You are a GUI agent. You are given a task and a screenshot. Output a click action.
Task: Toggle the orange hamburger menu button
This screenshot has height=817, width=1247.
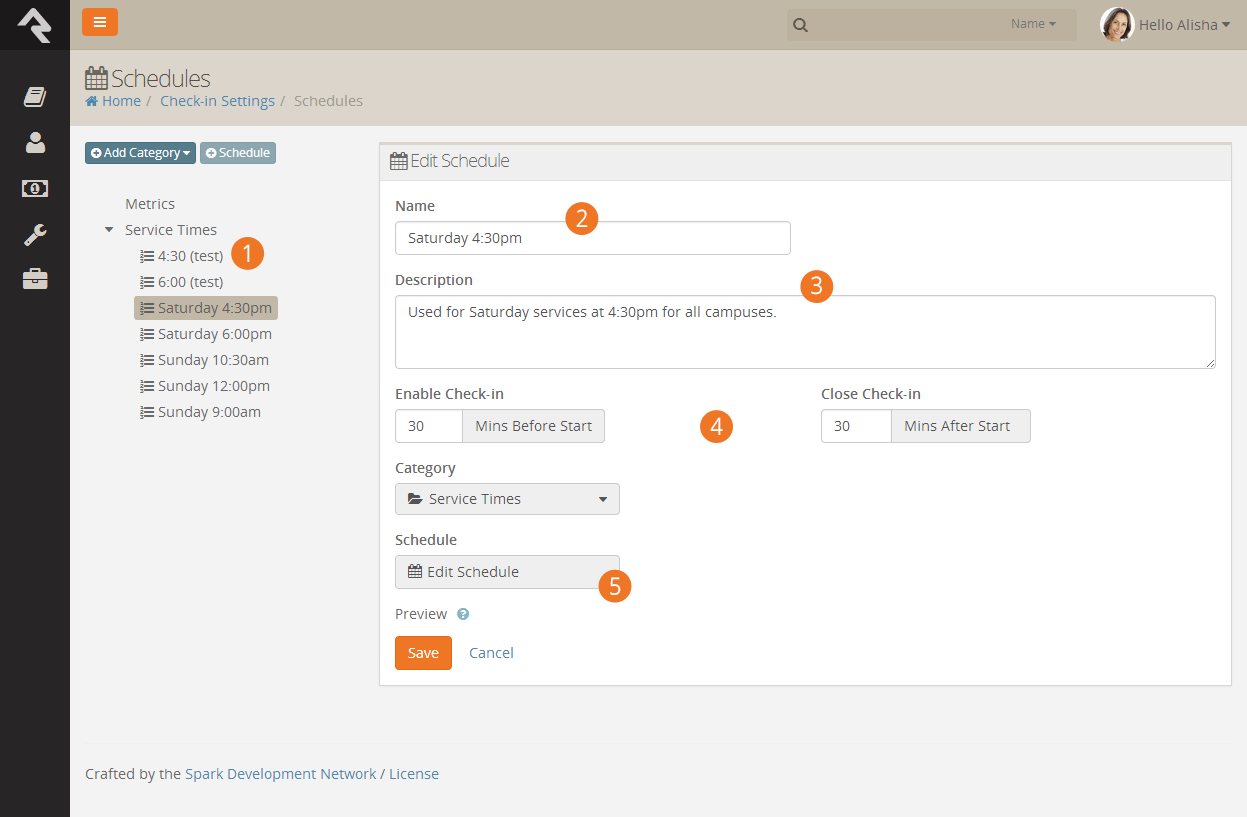[100, 22]
